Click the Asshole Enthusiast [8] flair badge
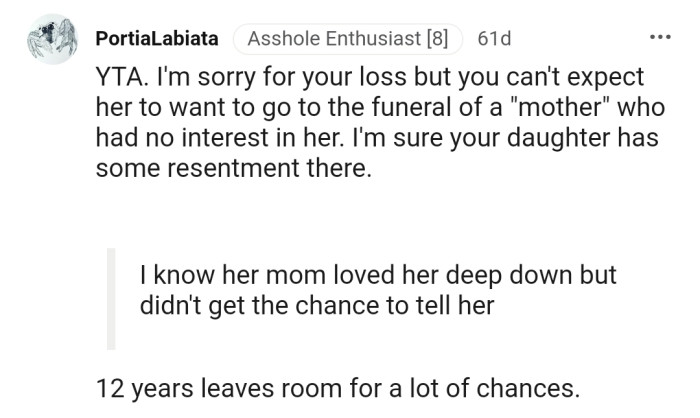 click(347, 40)
